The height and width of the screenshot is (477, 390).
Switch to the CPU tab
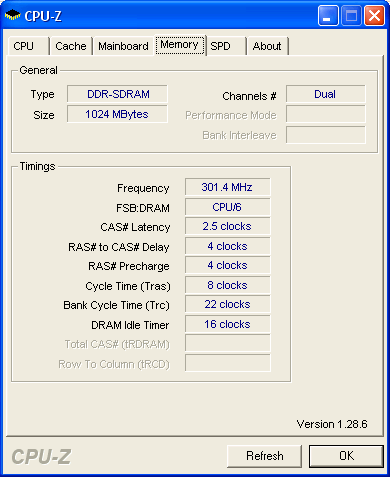[x=28, y=46]
